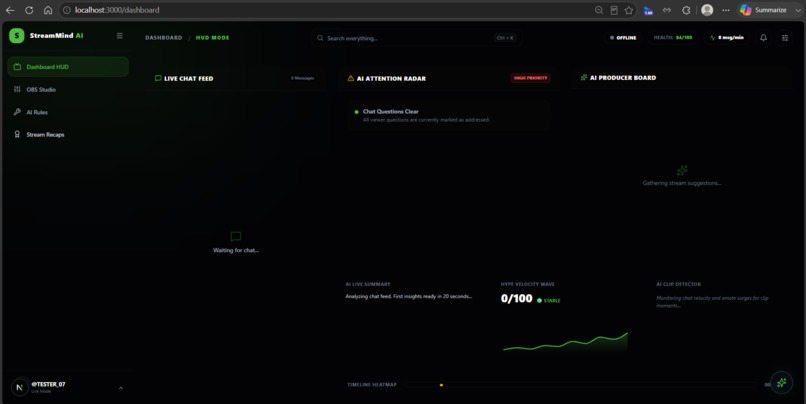Add page to favorites with star icon
806x404 pixels.
629,10
